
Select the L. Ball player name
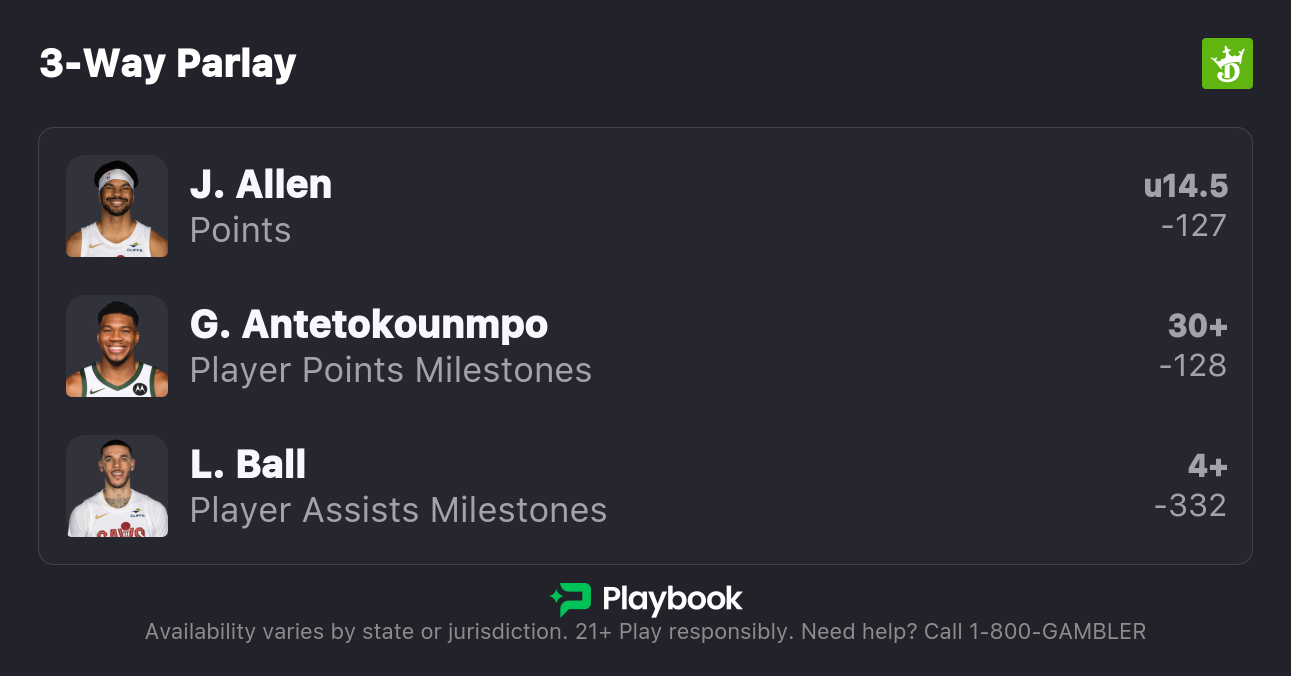[x=248, y=465]
